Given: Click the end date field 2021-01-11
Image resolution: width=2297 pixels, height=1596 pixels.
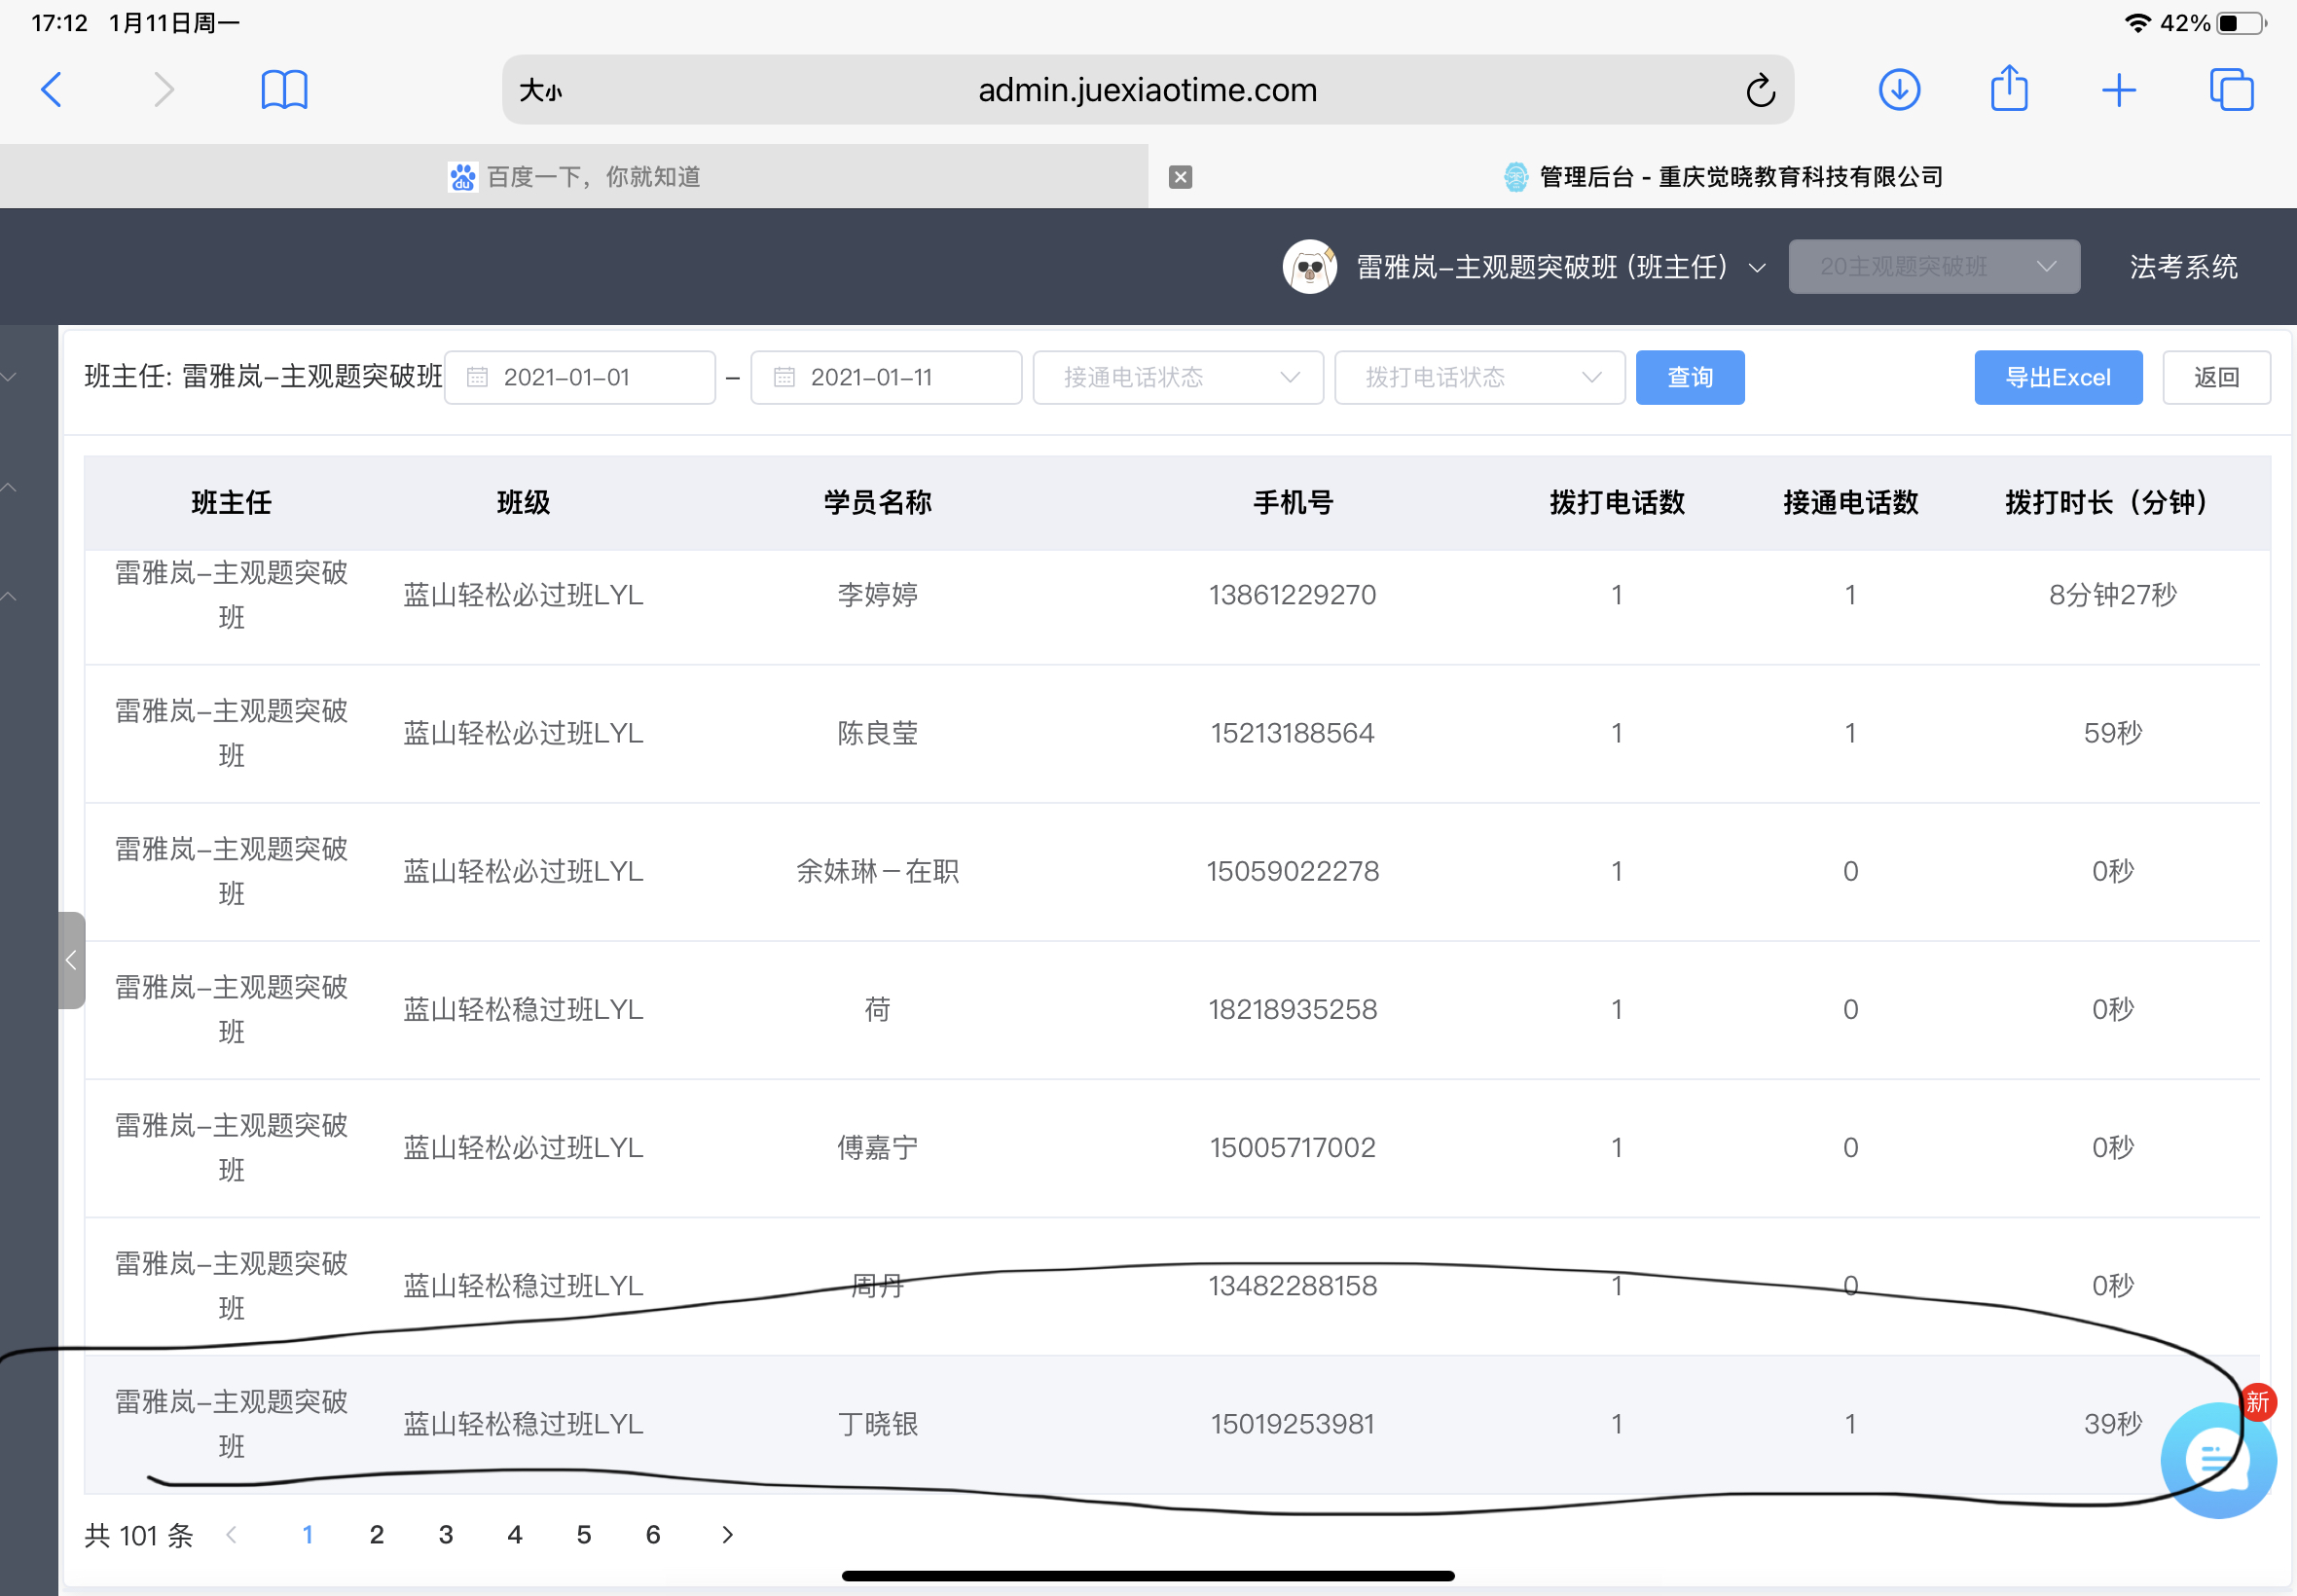Looking at the screenshot, I should pyautogui.click(x=886, y=377).
